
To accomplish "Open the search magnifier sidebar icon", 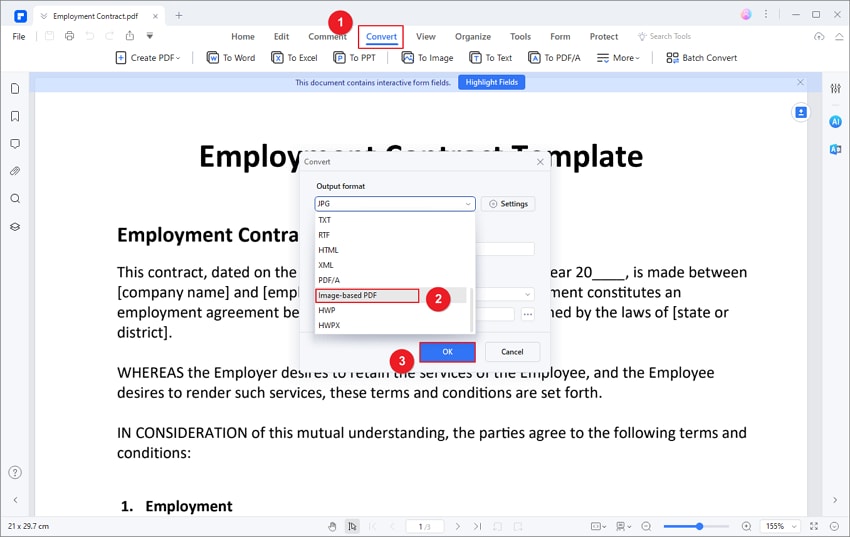I will (x=15, y=199).
